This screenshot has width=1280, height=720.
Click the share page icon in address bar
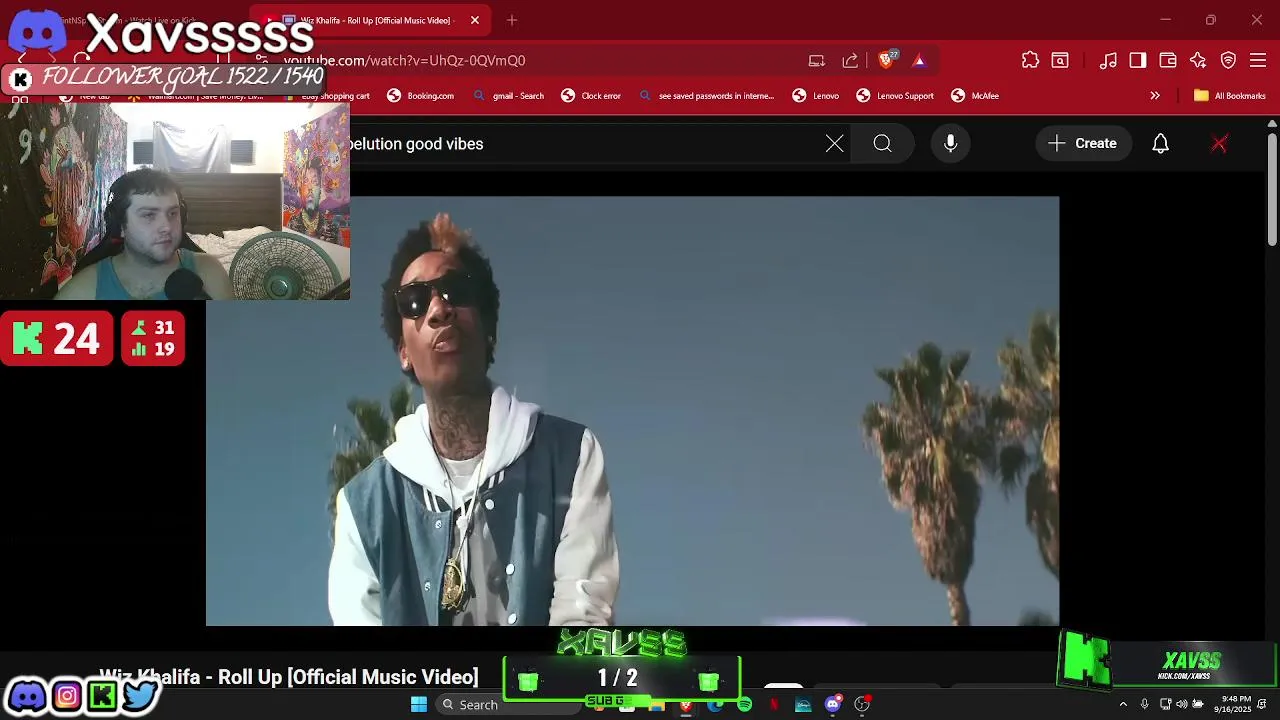pos(850,60)
